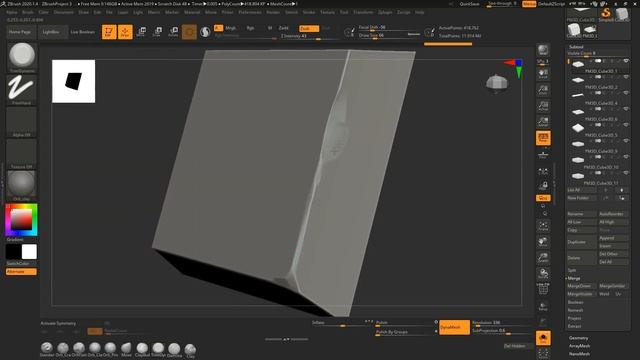The width and height of the screenshot is (640, 360).
Task: Select the black secondary color swatch
Action: point(13,252)
